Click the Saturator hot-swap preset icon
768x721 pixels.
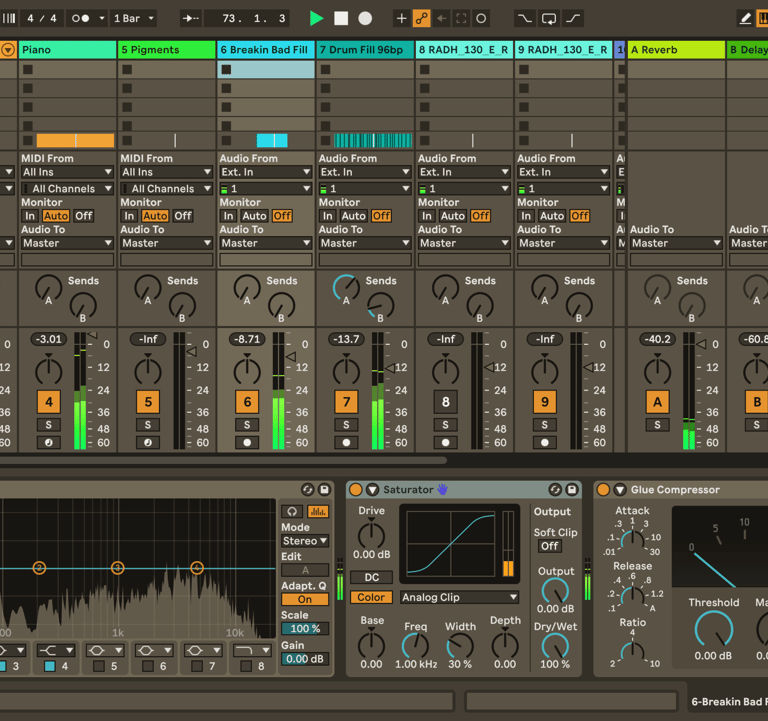click(555, 489)
